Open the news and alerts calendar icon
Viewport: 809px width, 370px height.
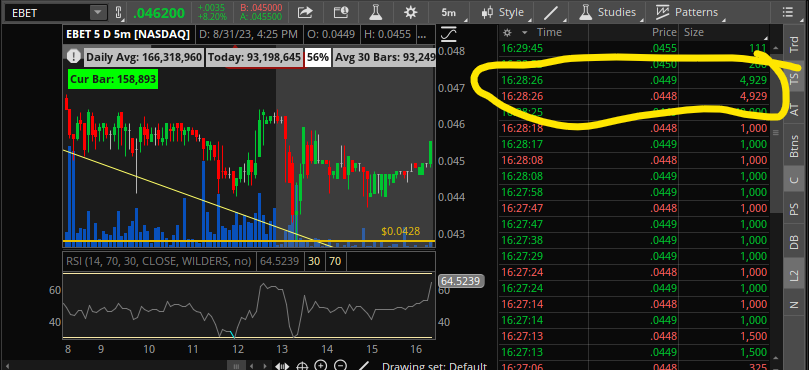pos(341,12)
